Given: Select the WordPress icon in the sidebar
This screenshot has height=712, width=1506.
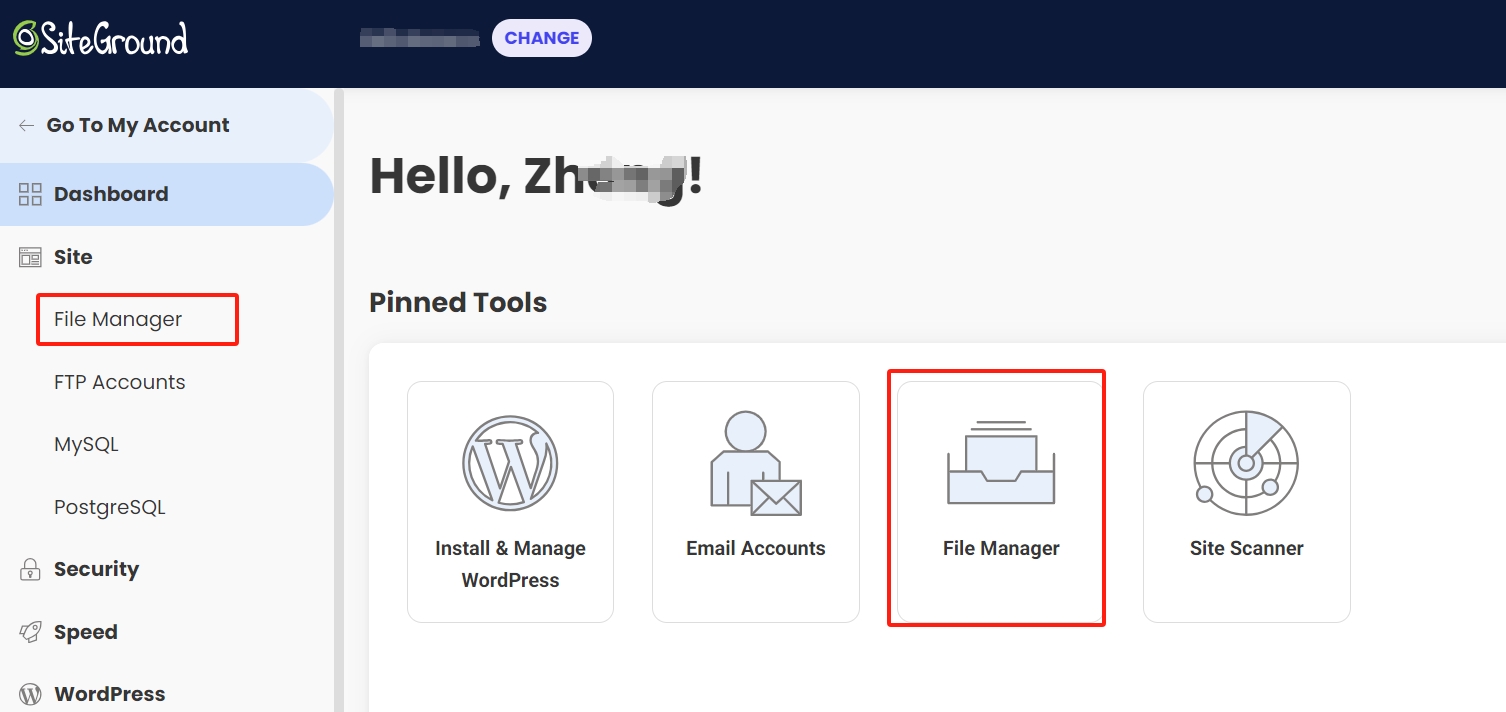Looking at the screenshot, I should (x=28, y=693).
